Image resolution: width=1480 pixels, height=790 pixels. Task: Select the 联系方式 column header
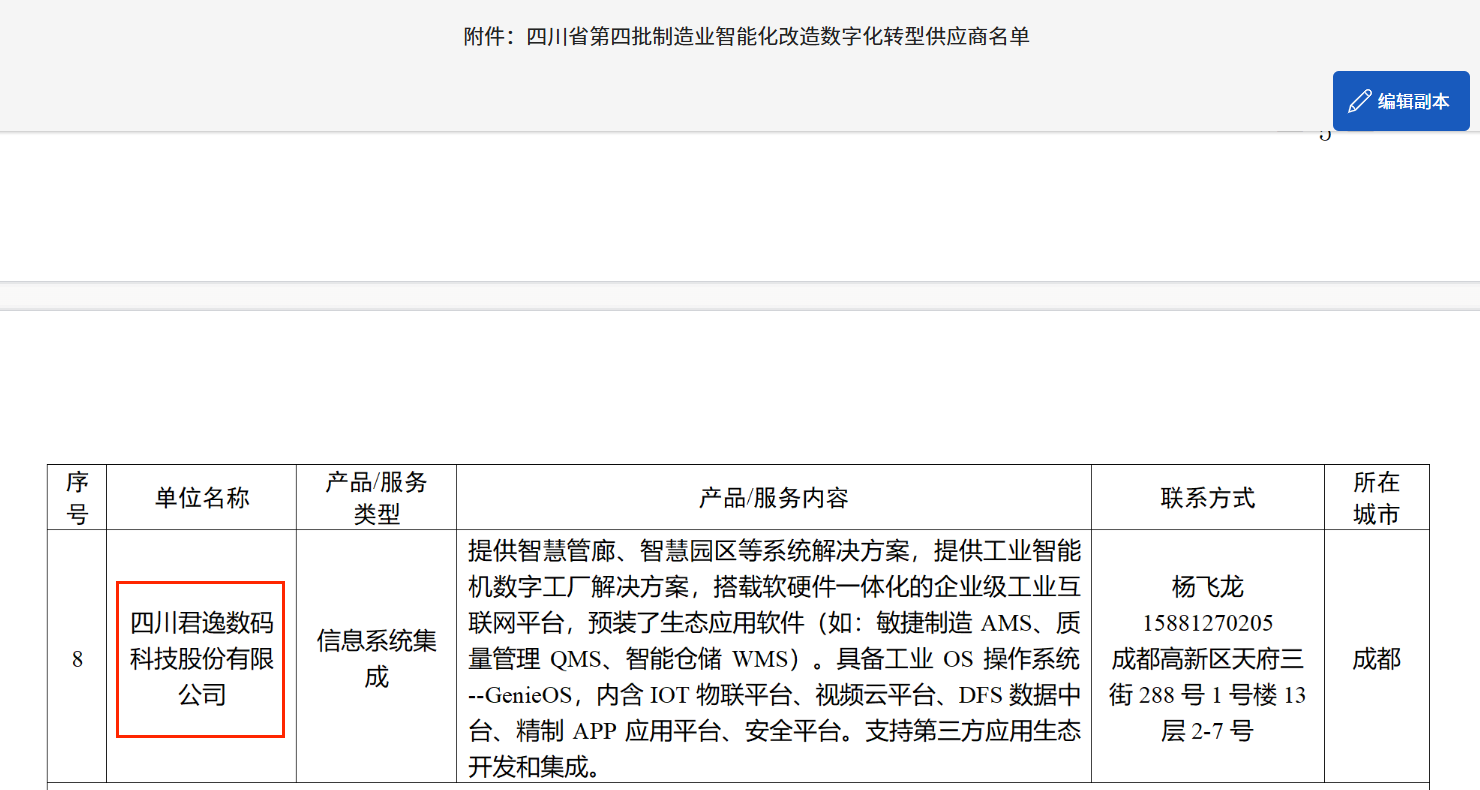[x=1207, y=498]
